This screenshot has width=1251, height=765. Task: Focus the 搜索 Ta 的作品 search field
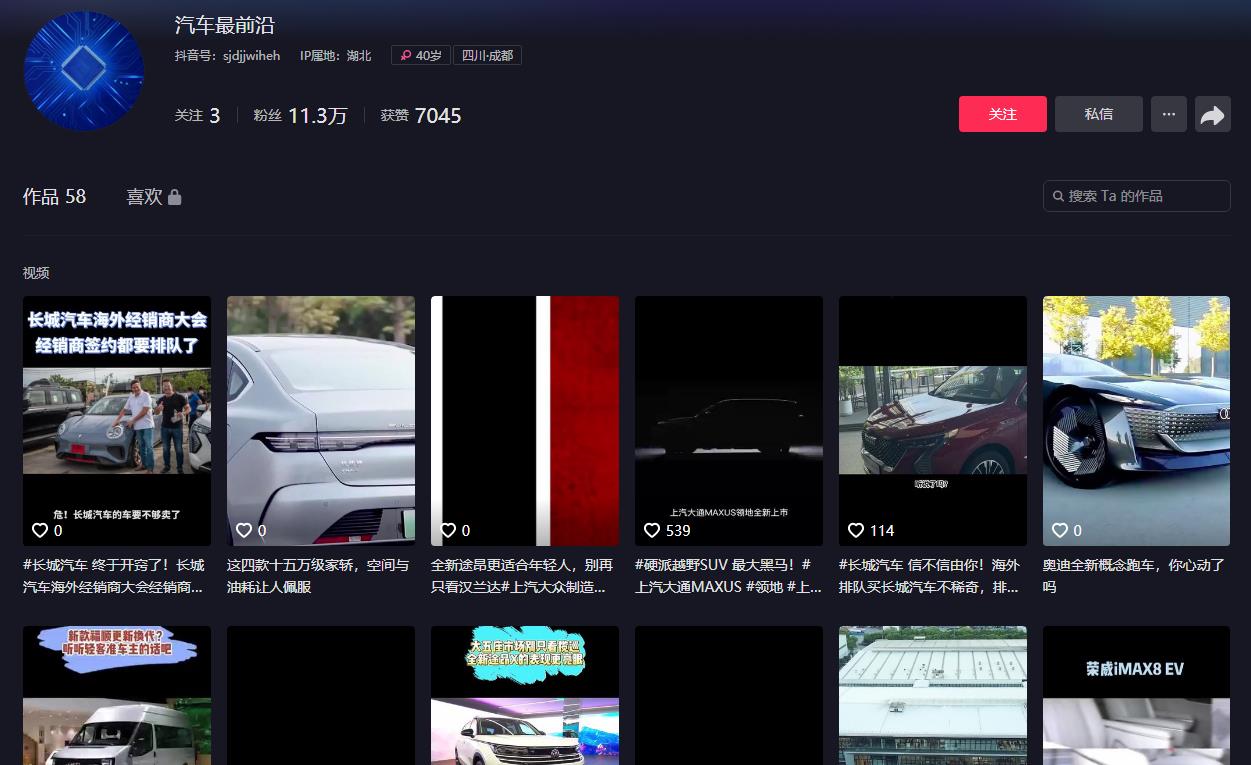pyautogui.click(x=1136, y=196)
